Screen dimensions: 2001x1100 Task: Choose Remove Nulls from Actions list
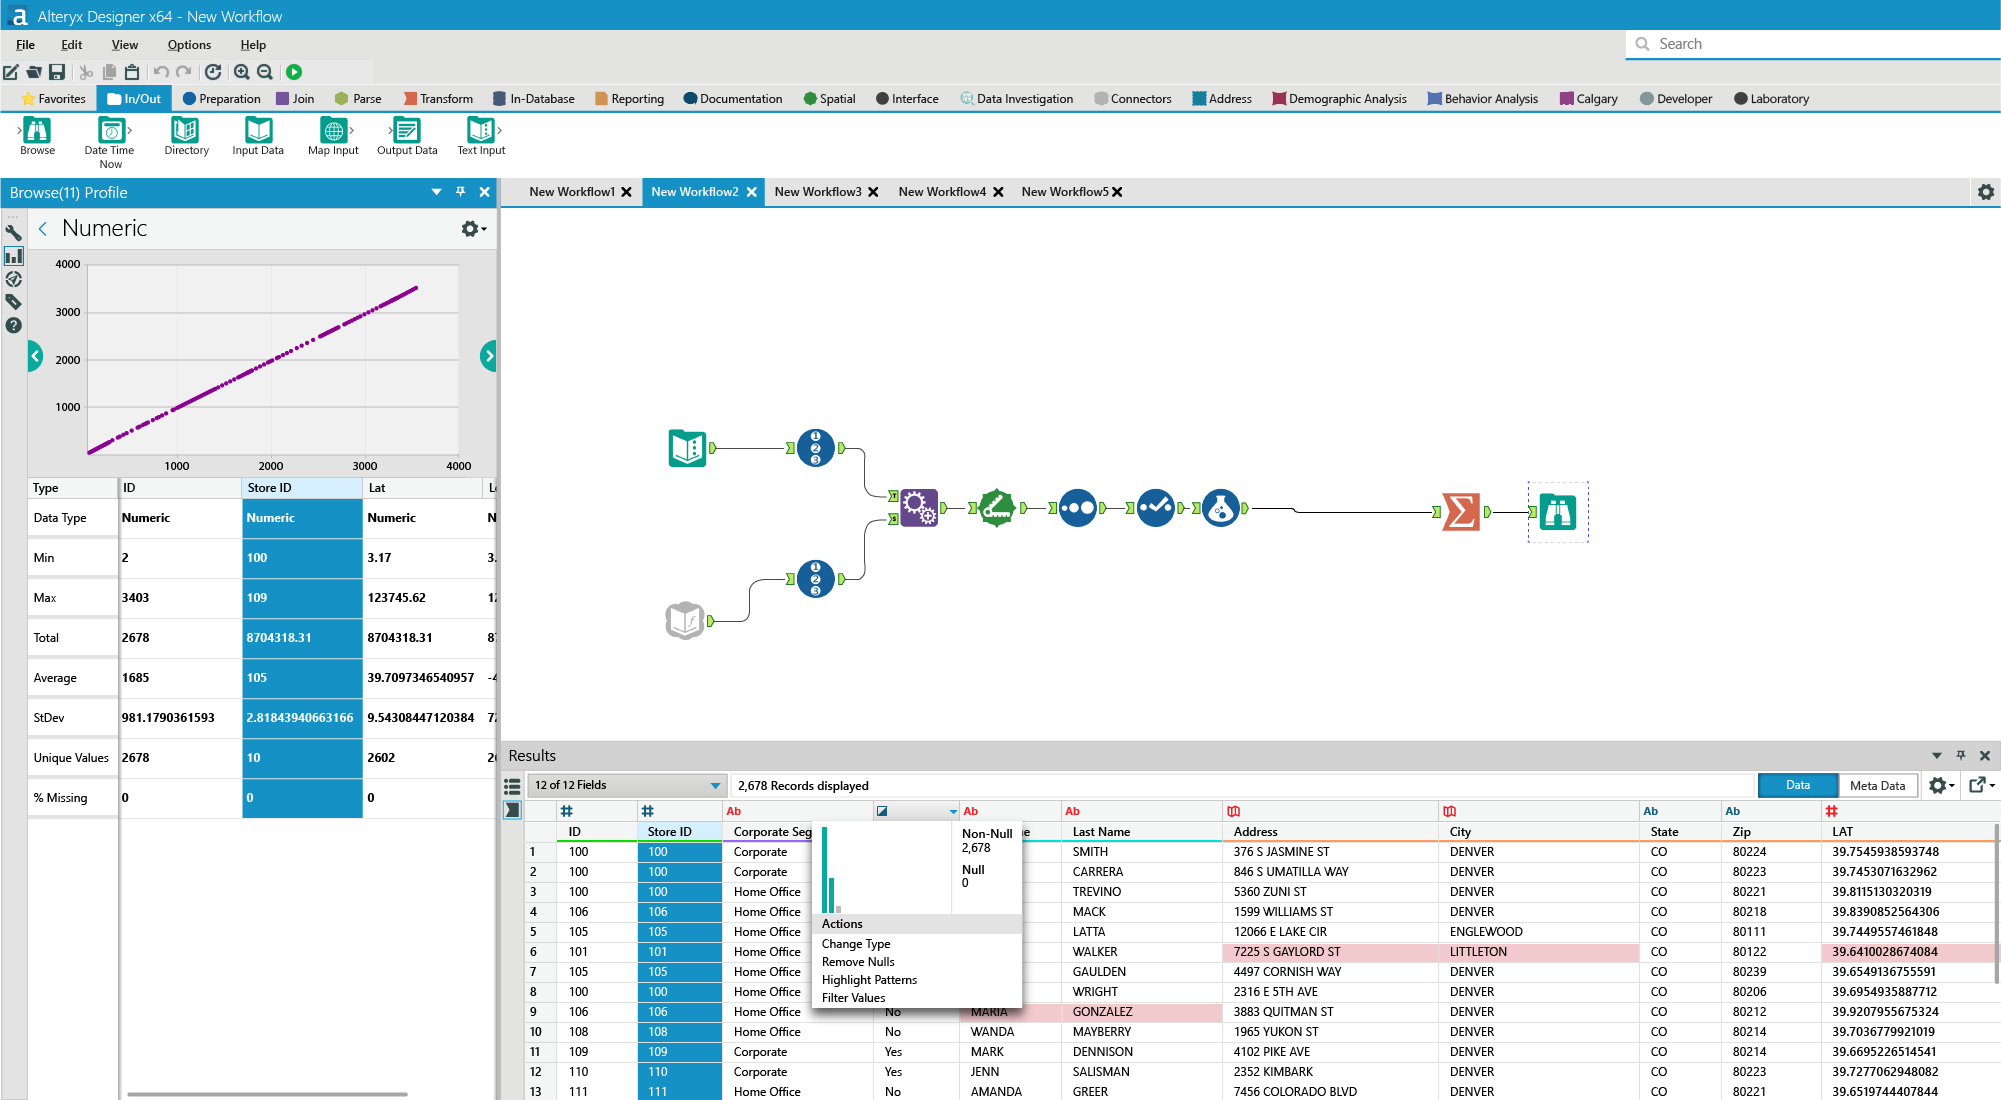pos(858,962)
